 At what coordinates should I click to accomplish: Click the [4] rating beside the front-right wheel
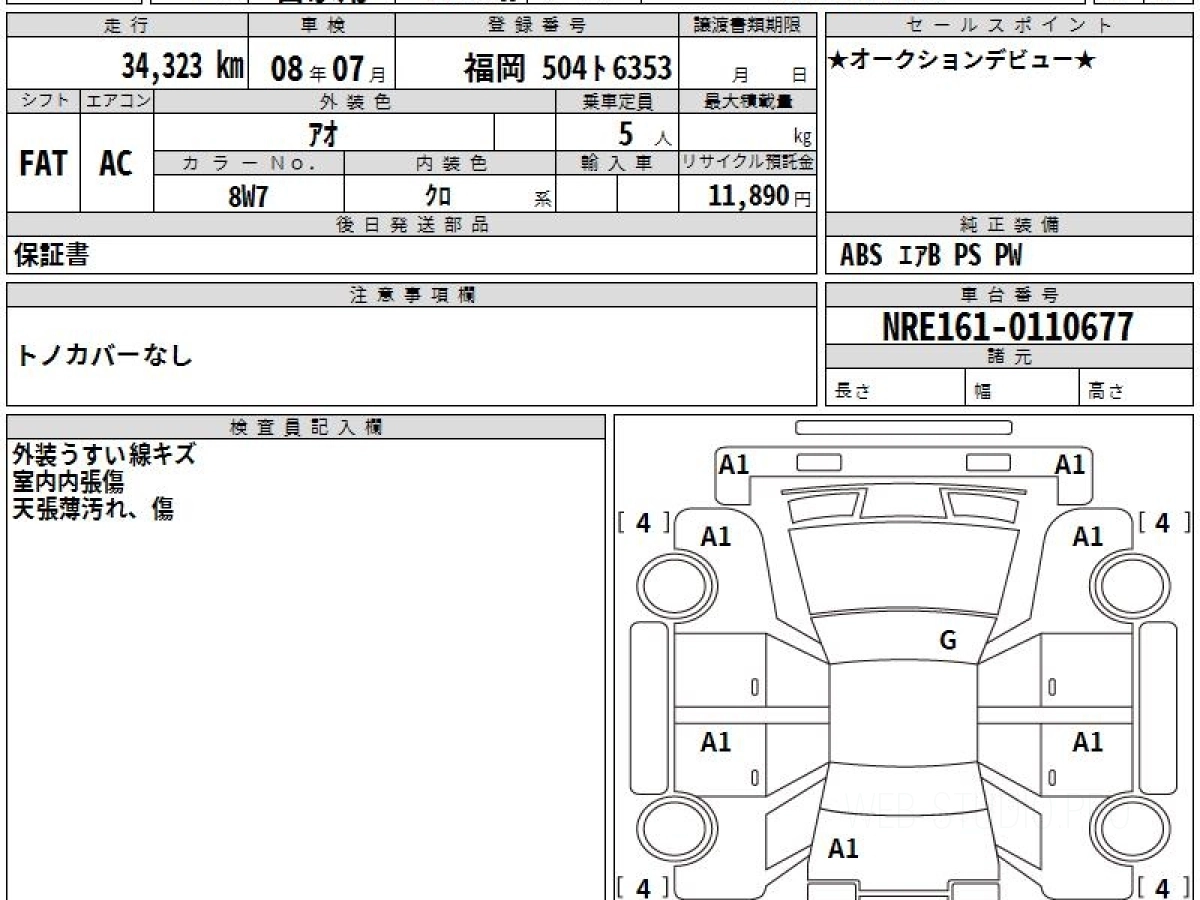coord(1162,522)
